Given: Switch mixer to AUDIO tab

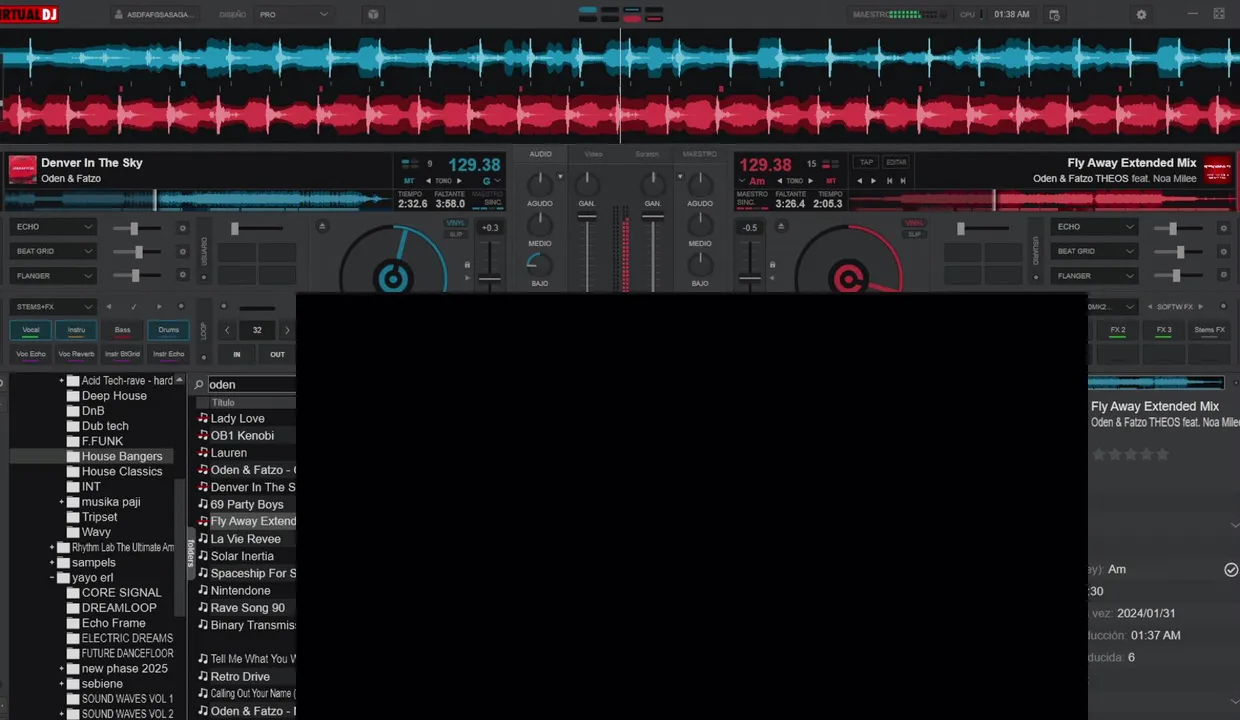Looking at the screenshot, I should [540, 154].
